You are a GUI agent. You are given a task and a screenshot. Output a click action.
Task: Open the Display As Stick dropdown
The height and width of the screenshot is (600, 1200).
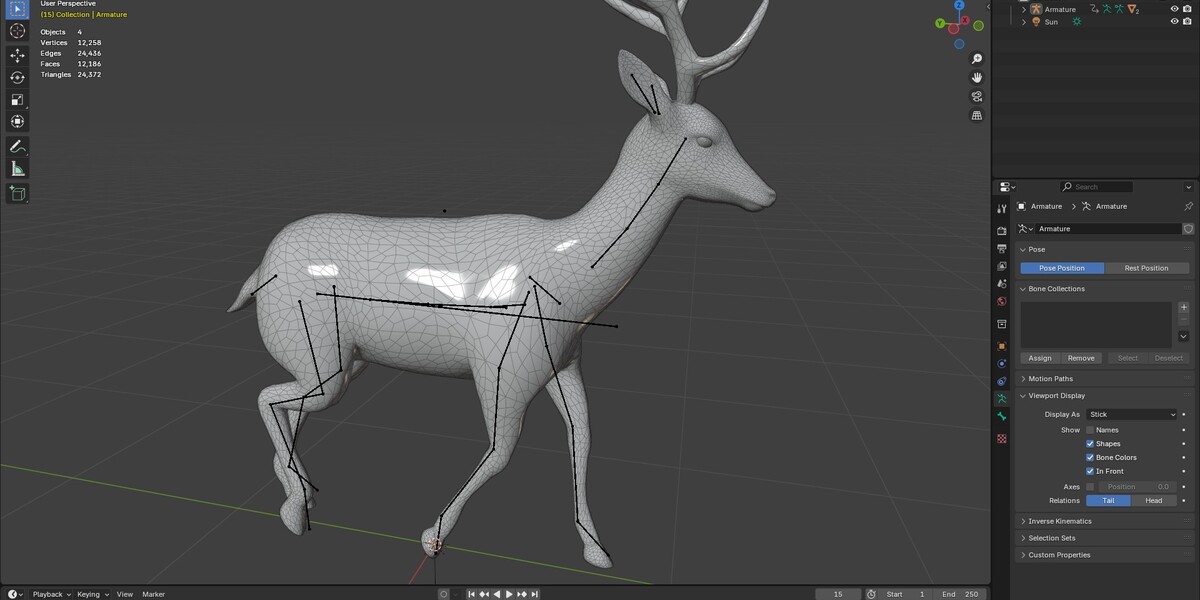point(1133,414)
